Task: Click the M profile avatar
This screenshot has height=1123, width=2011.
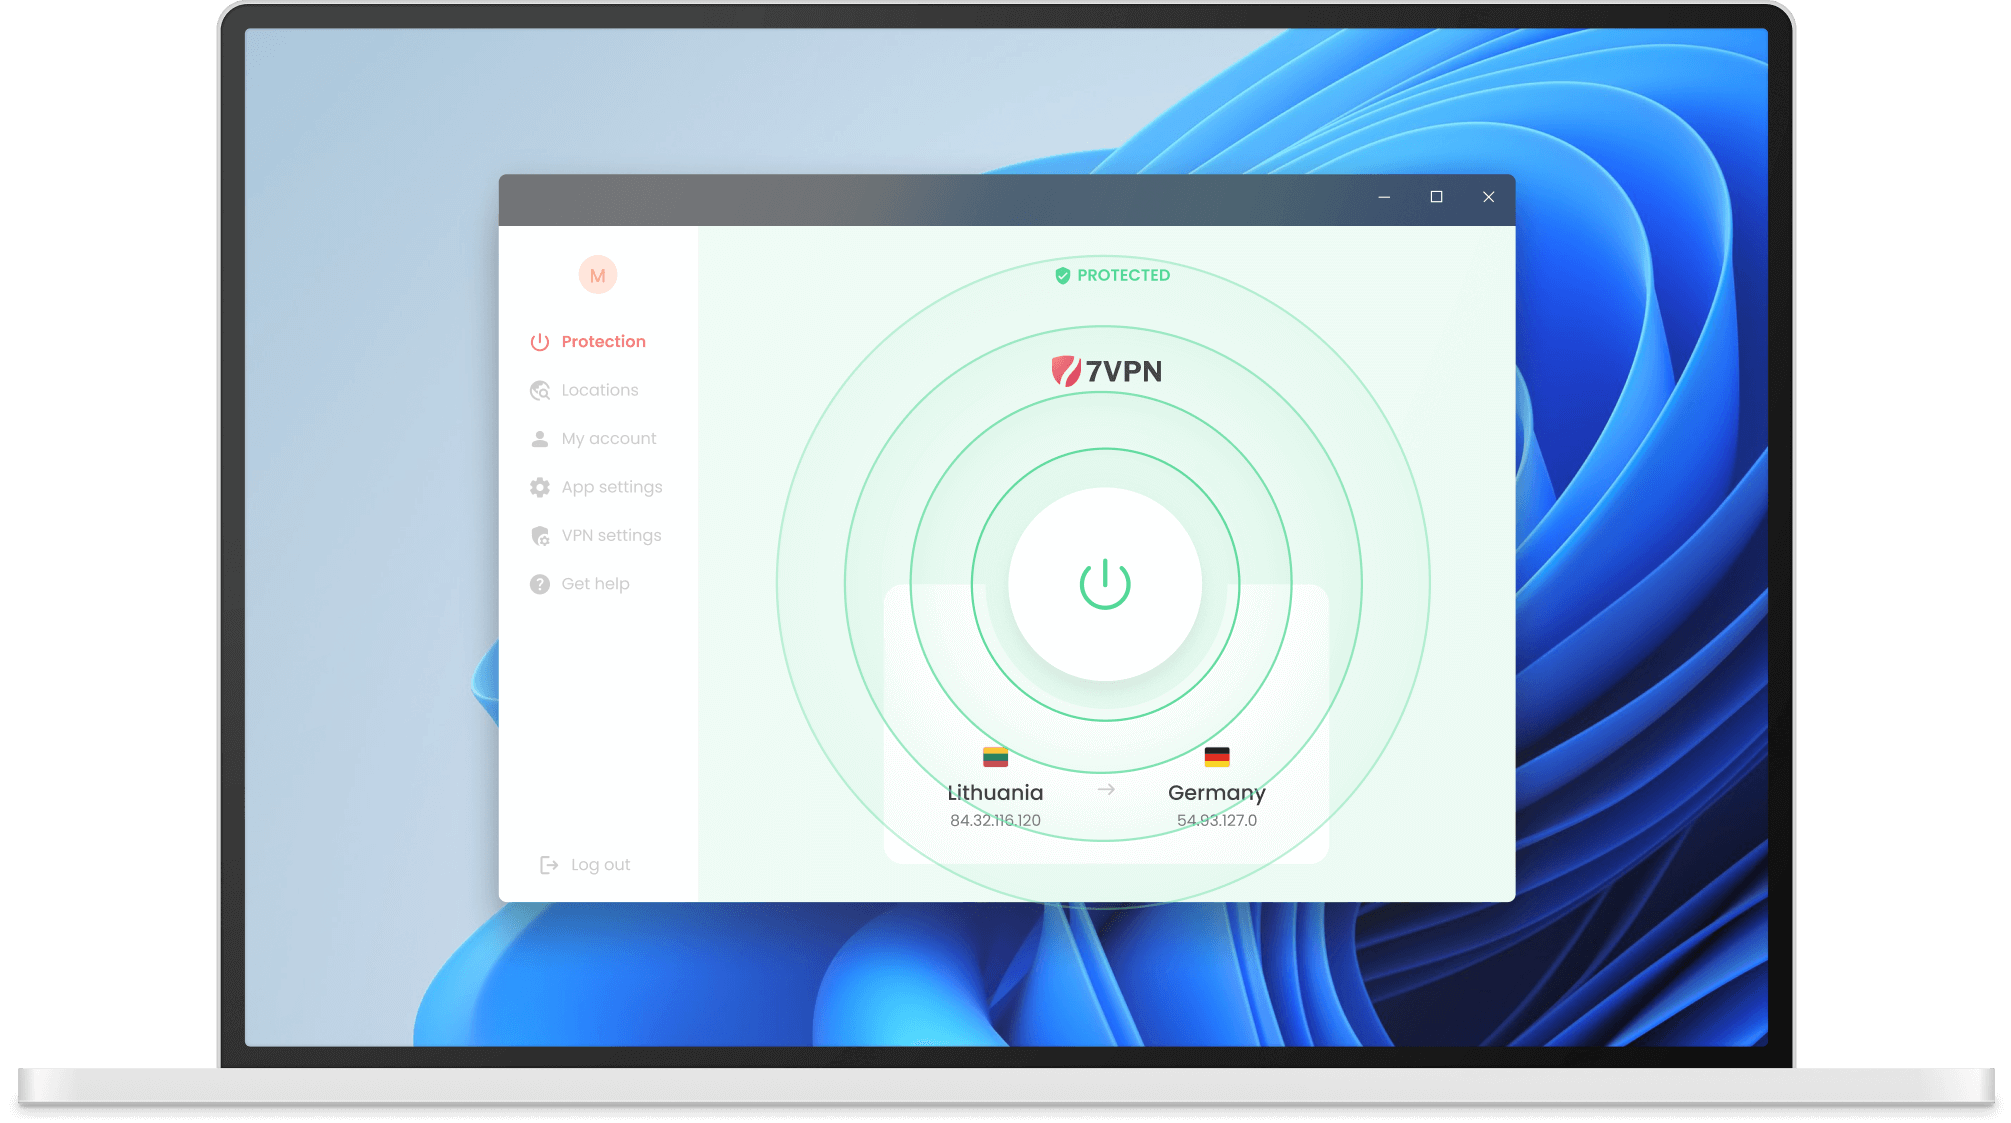Action: (597, 275)
